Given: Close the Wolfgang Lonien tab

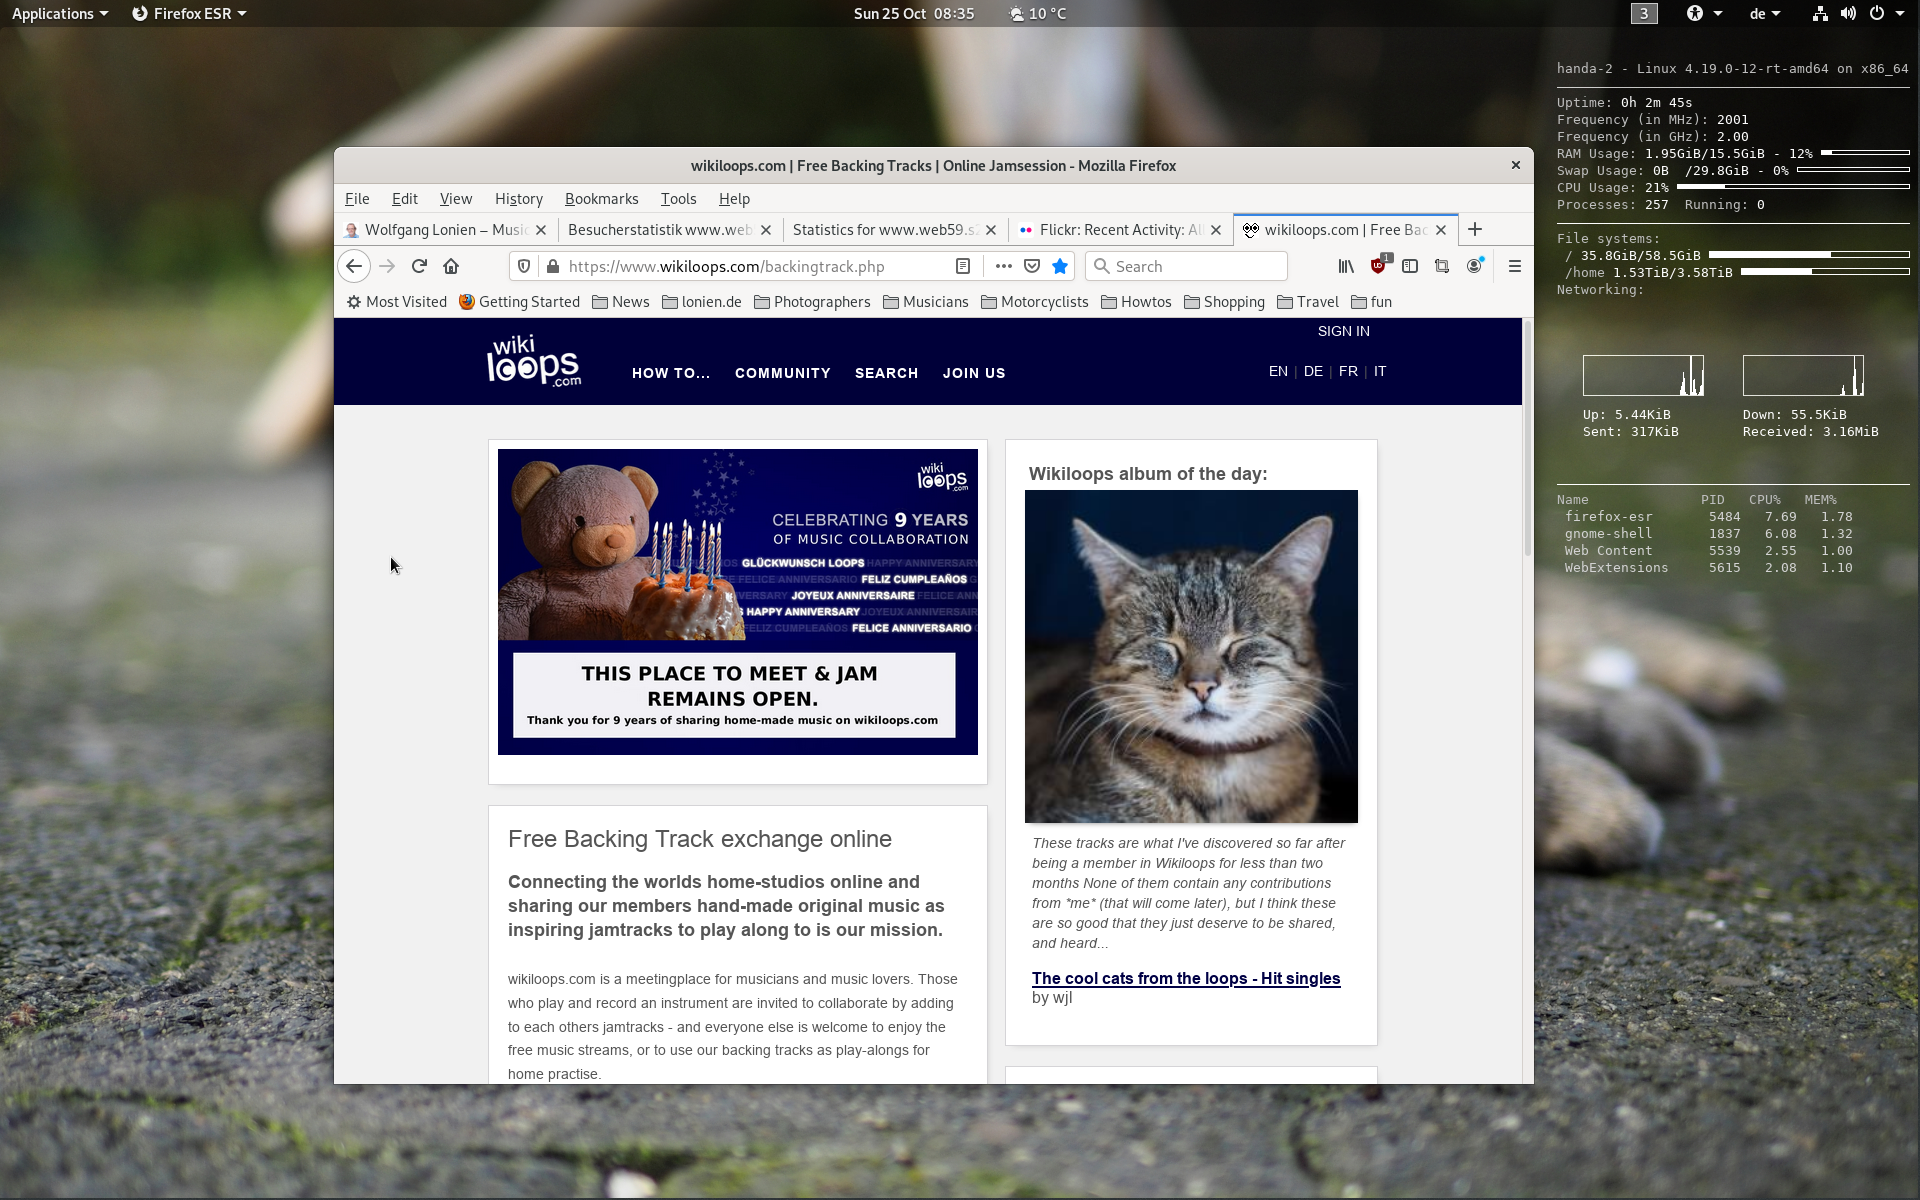Looking at the screenshot, I should 541,230.
